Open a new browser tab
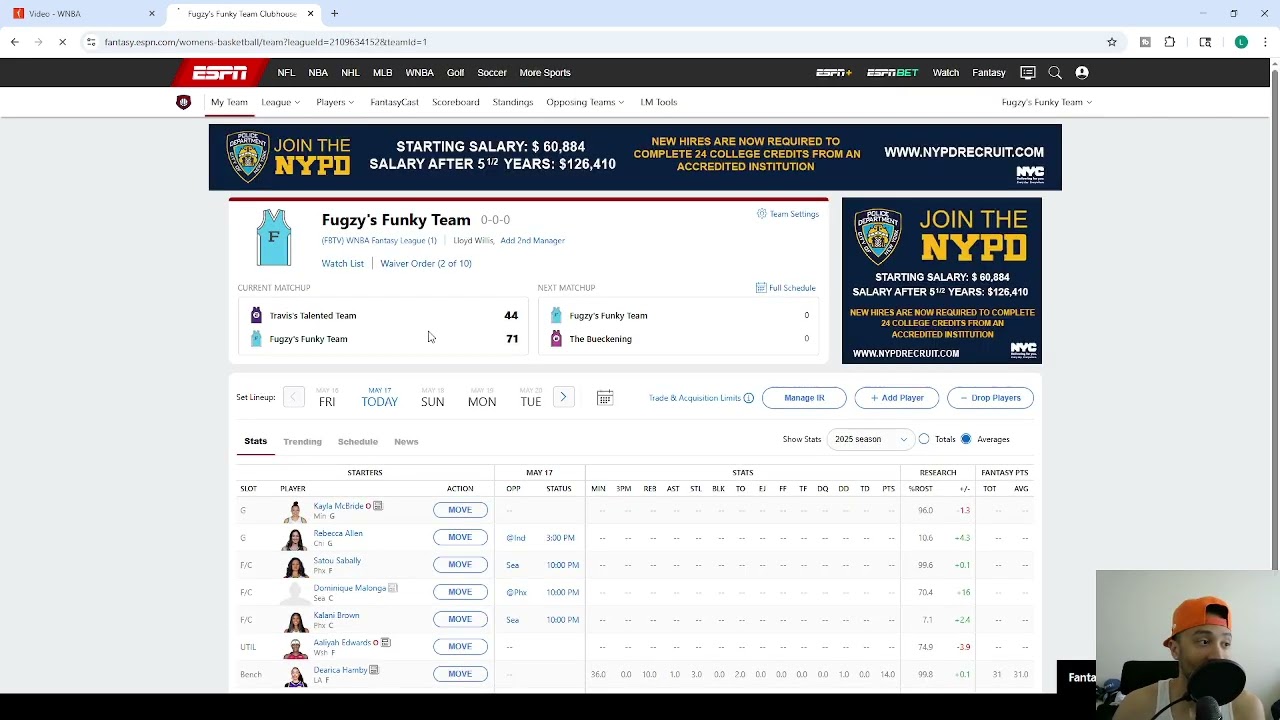1280x720 pixels. [x=334, y=14]
